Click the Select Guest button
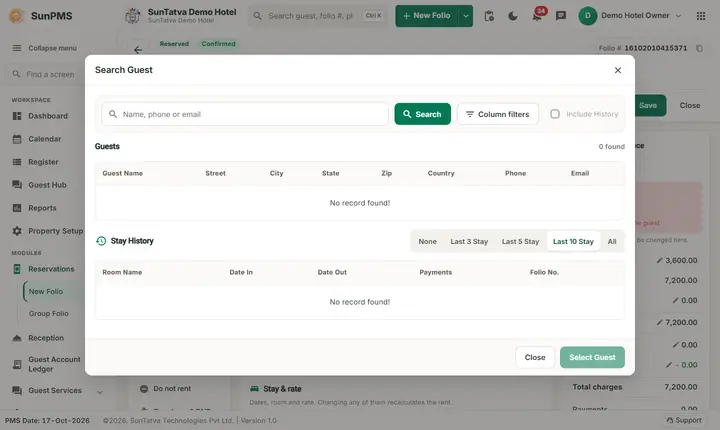This screenshot has width=720, height=430. coord(592,357)
